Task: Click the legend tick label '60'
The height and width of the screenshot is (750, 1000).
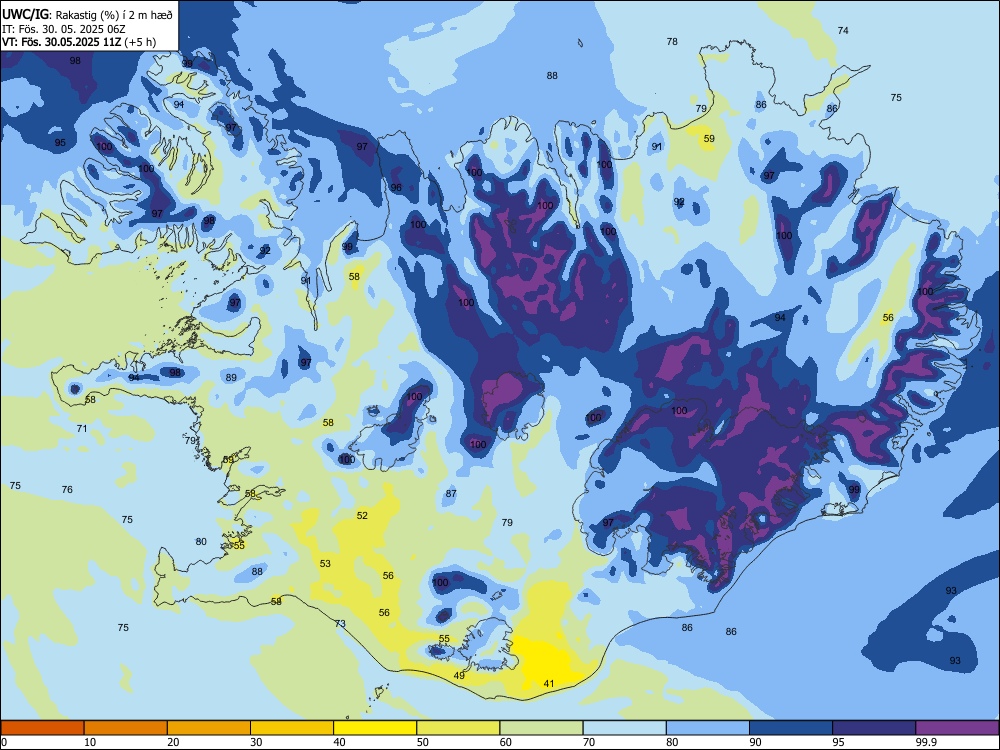Action: click(506, 742)
